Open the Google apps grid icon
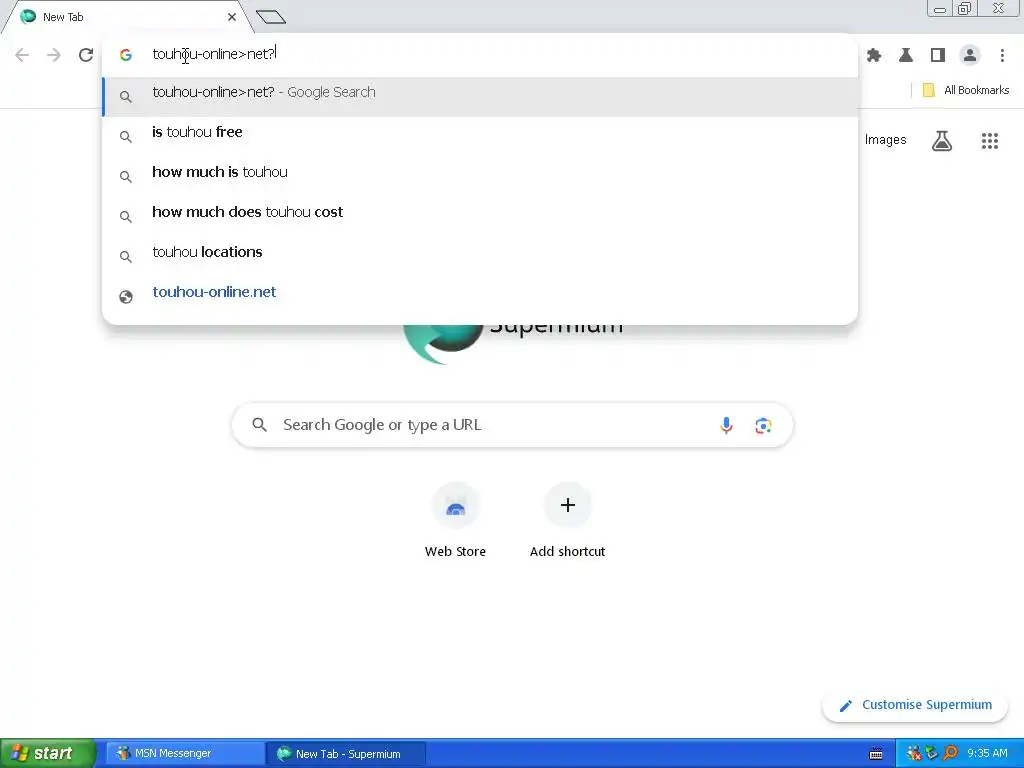The width and height of the screenshot is (1024, 768). point(989,140)
